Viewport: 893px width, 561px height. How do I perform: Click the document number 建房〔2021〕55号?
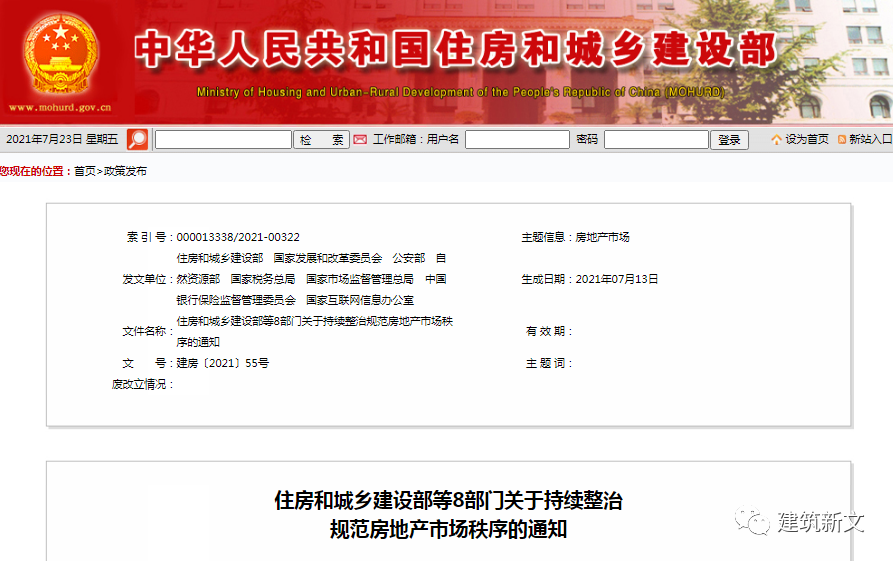(222, 363)
